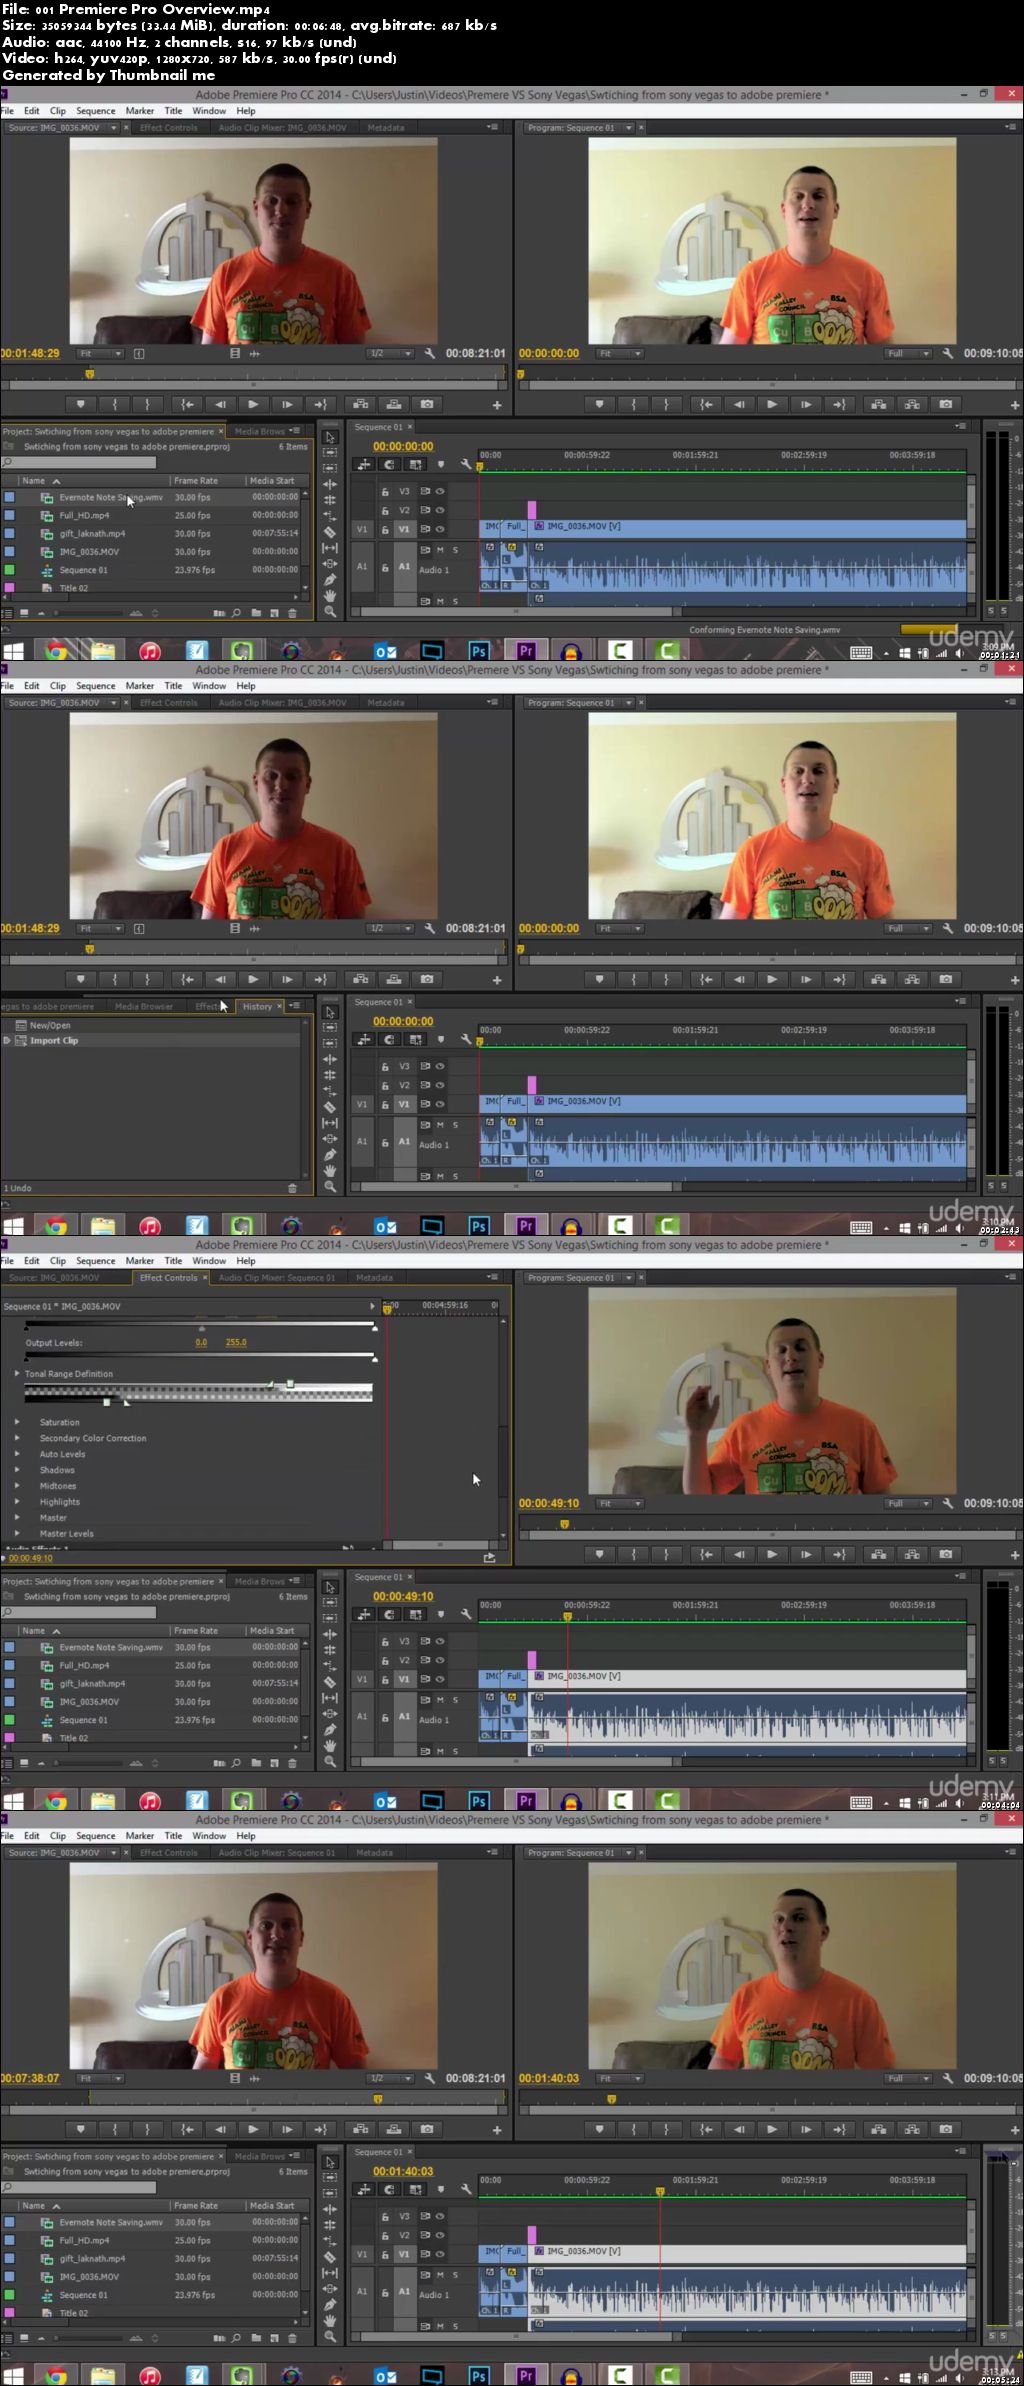Toggle A1 track lock in frame at 00:01:40:03
1024x2386 pixels.
point(384,2291)
